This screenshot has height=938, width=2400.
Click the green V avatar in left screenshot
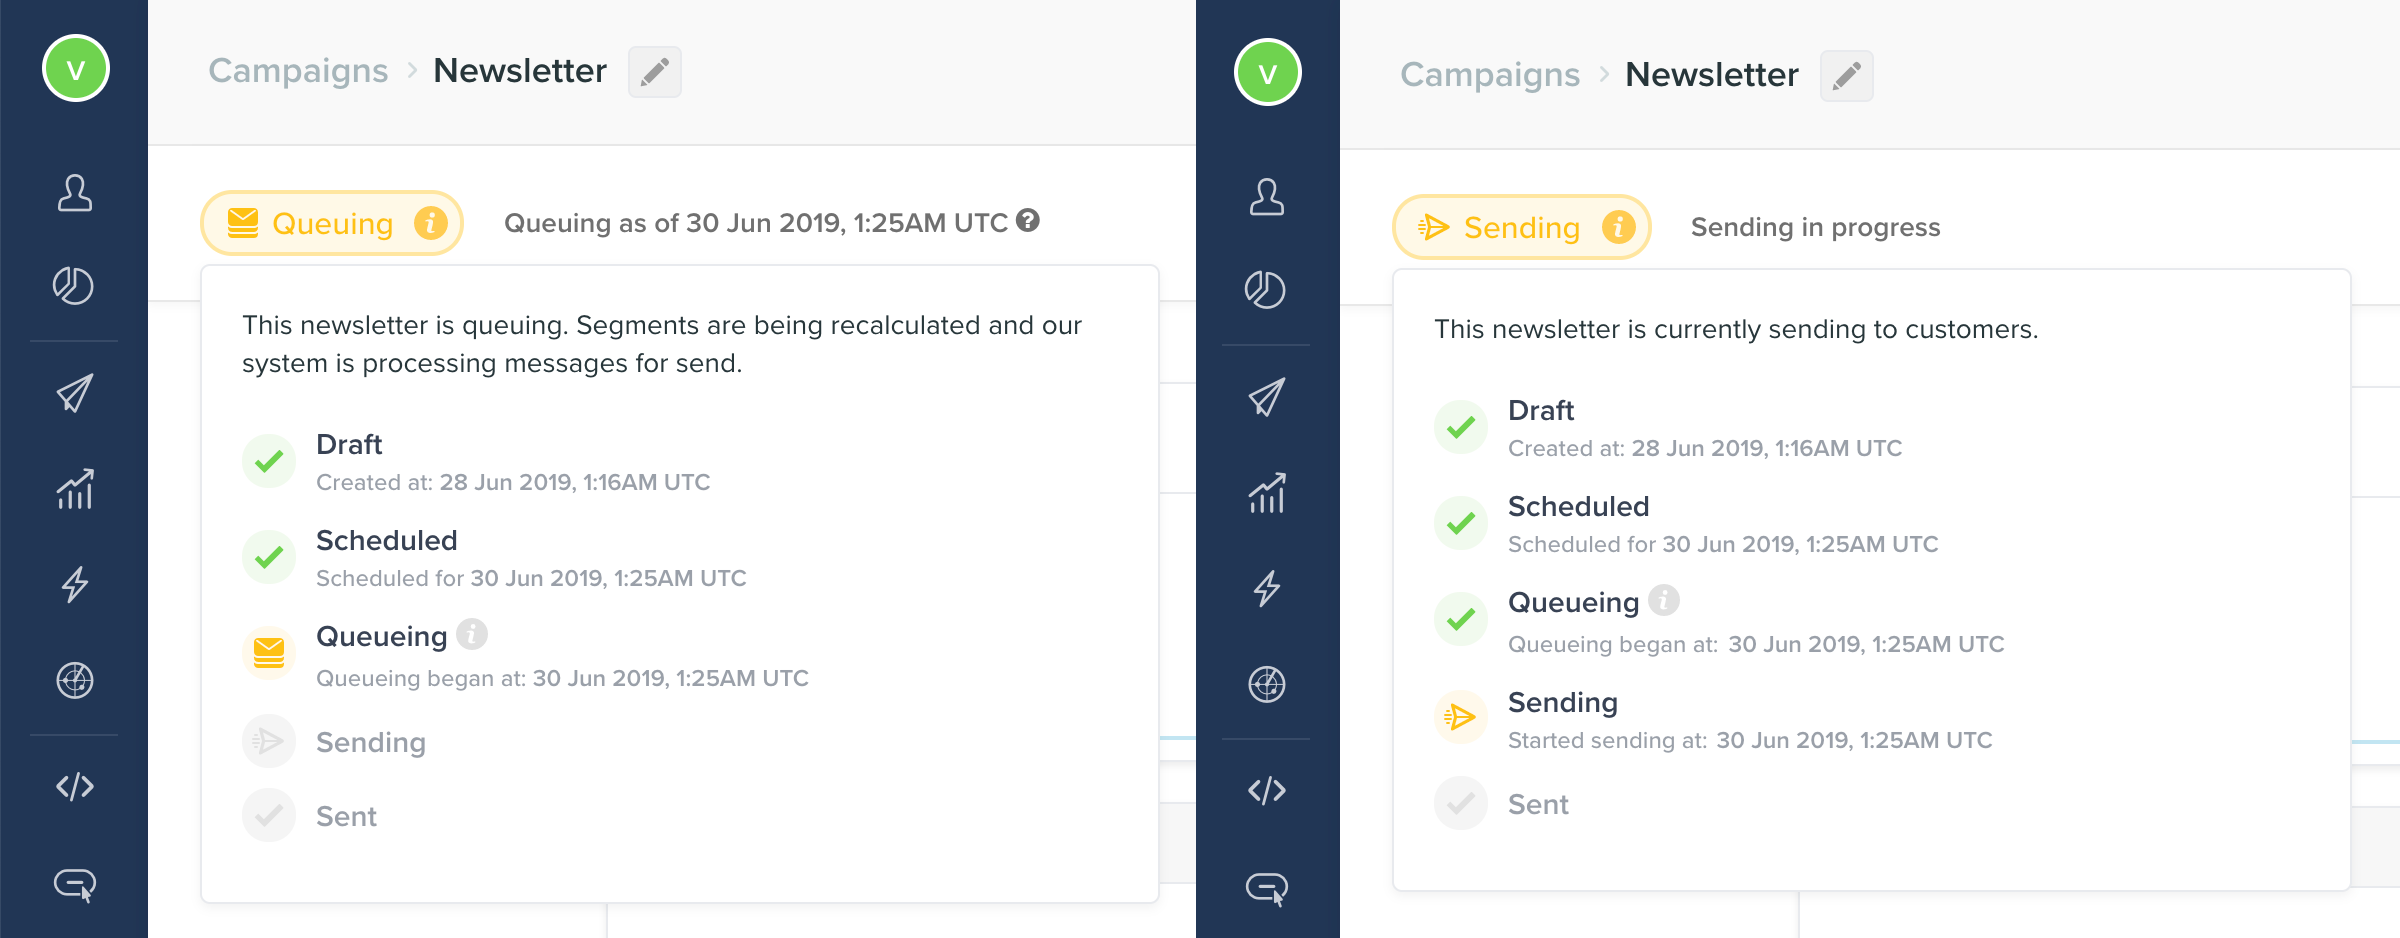coord(75,69)
